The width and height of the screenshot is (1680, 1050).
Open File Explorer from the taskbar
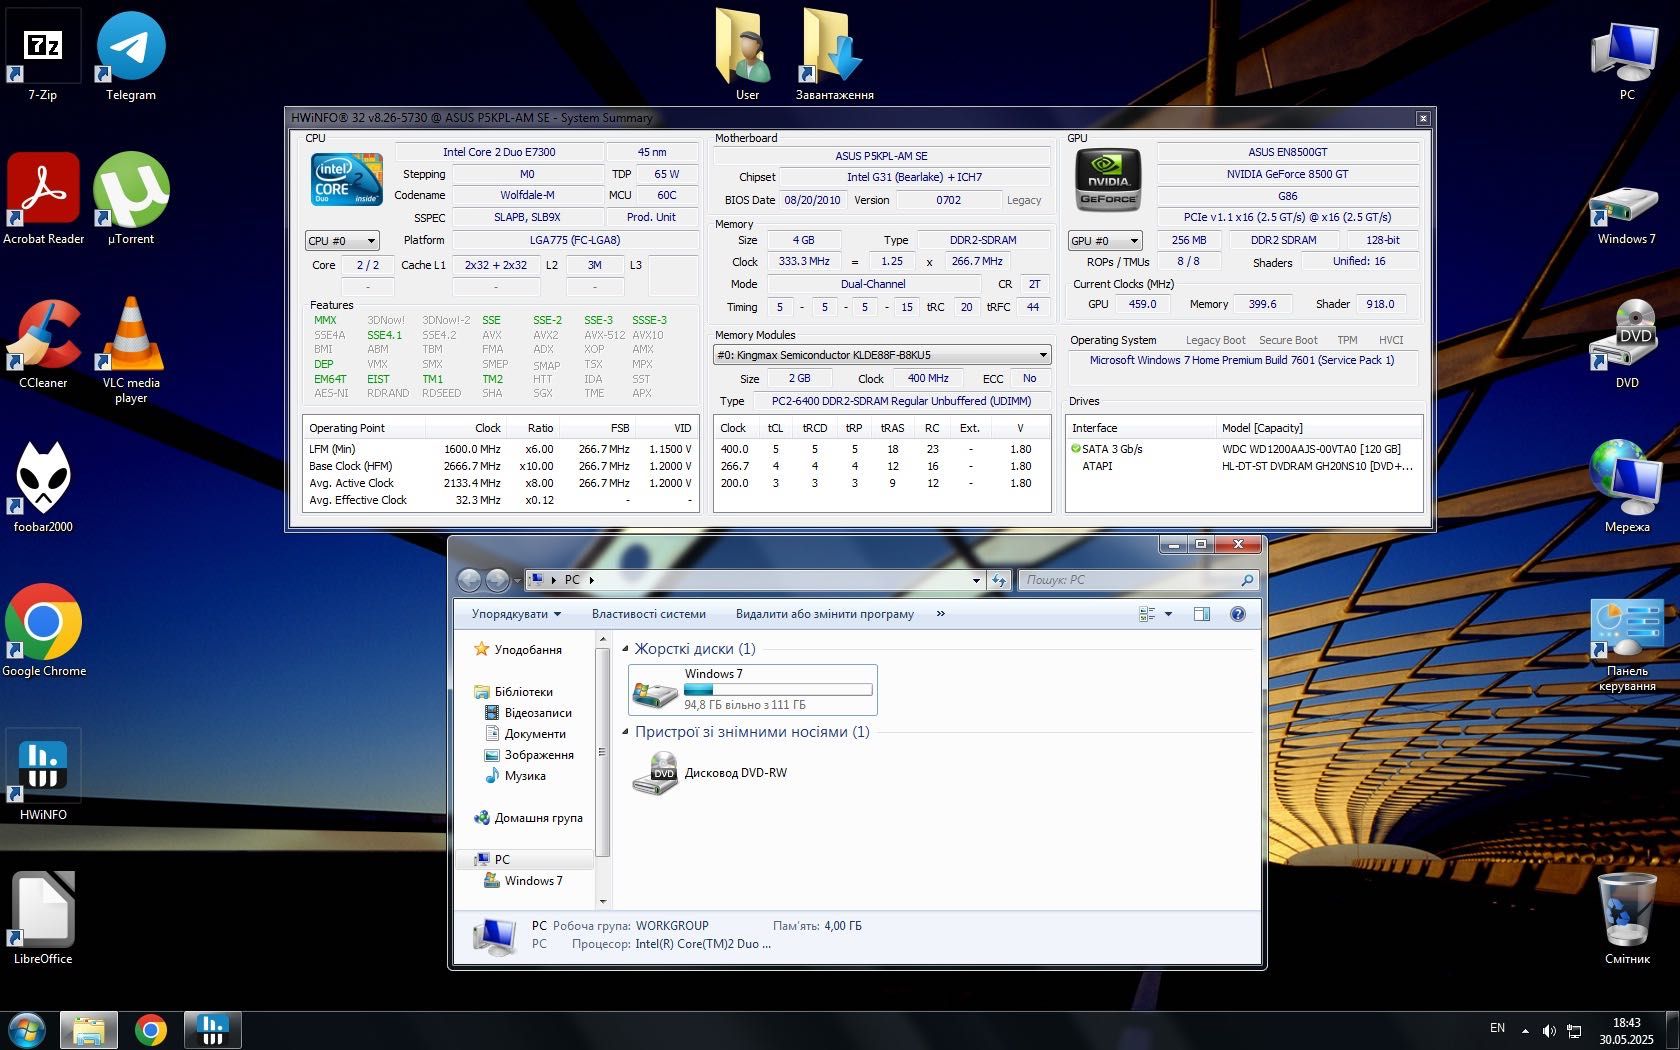point(89,1030)
